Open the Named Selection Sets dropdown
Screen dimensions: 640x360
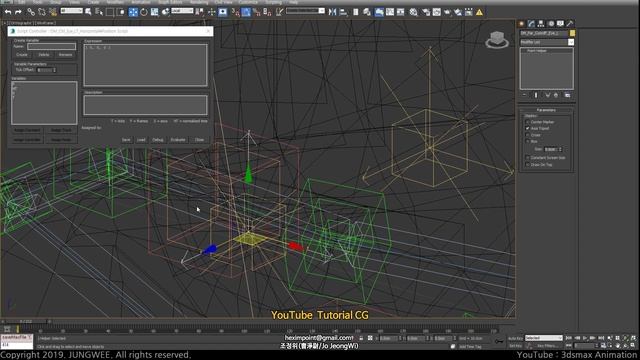(305, 11)
